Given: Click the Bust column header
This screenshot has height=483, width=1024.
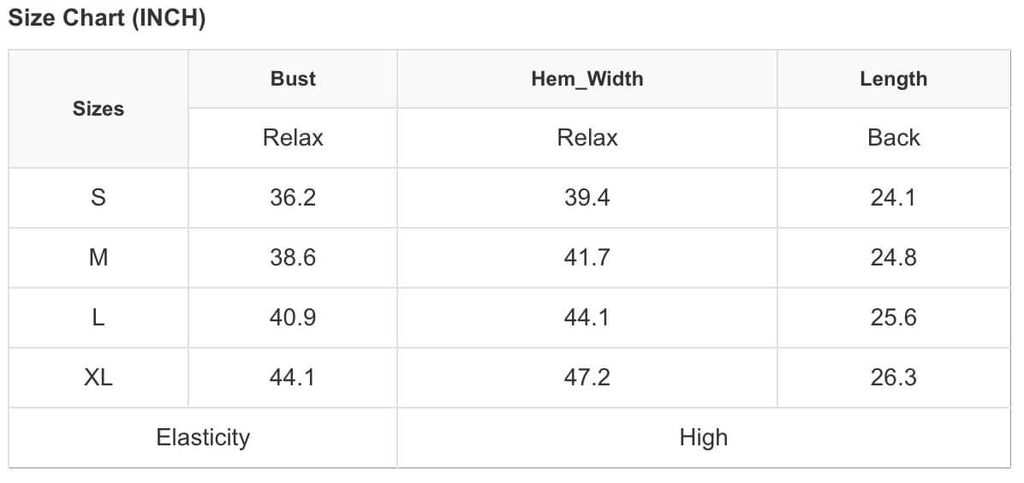Looking at the screenshot, I should pos(293,79).
